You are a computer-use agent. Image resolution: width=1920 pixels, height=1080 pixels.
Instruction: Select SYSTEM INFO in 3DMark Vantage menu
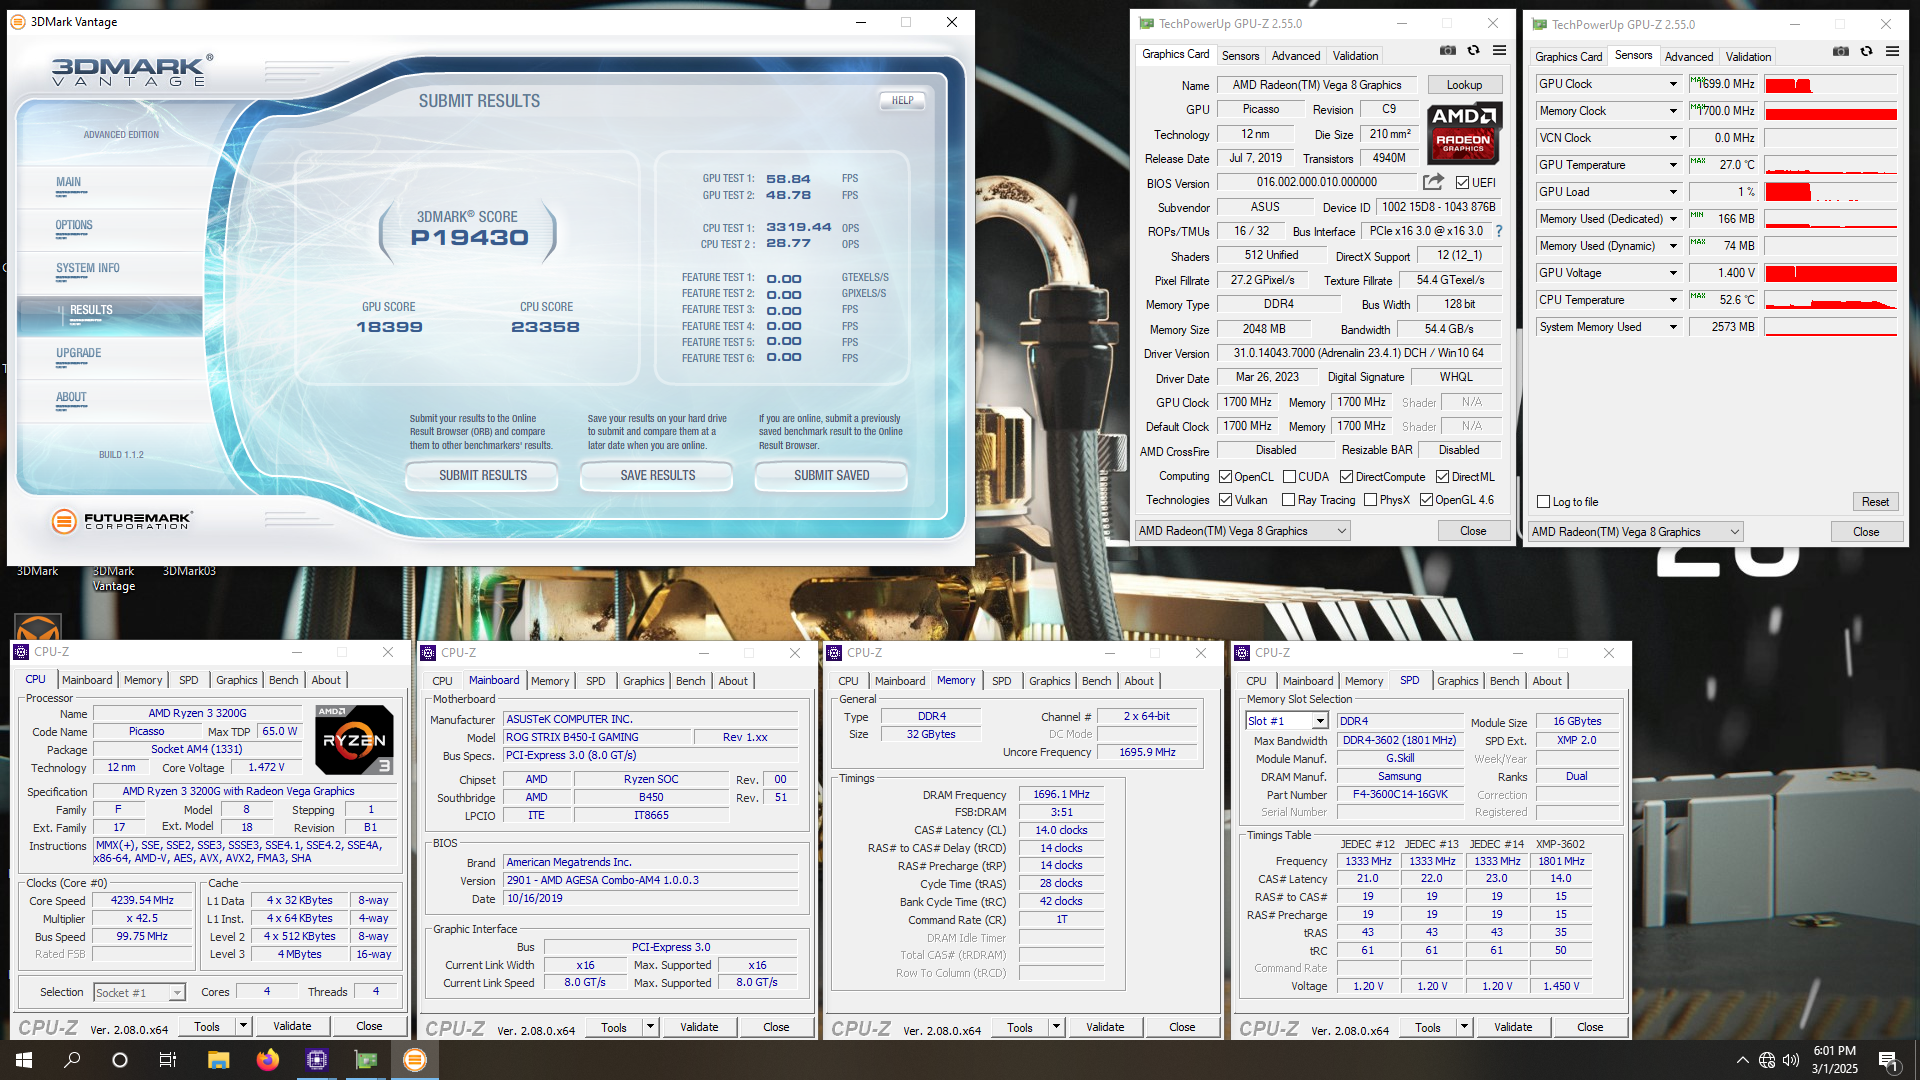pyautogui.click(x=88, y=268)
